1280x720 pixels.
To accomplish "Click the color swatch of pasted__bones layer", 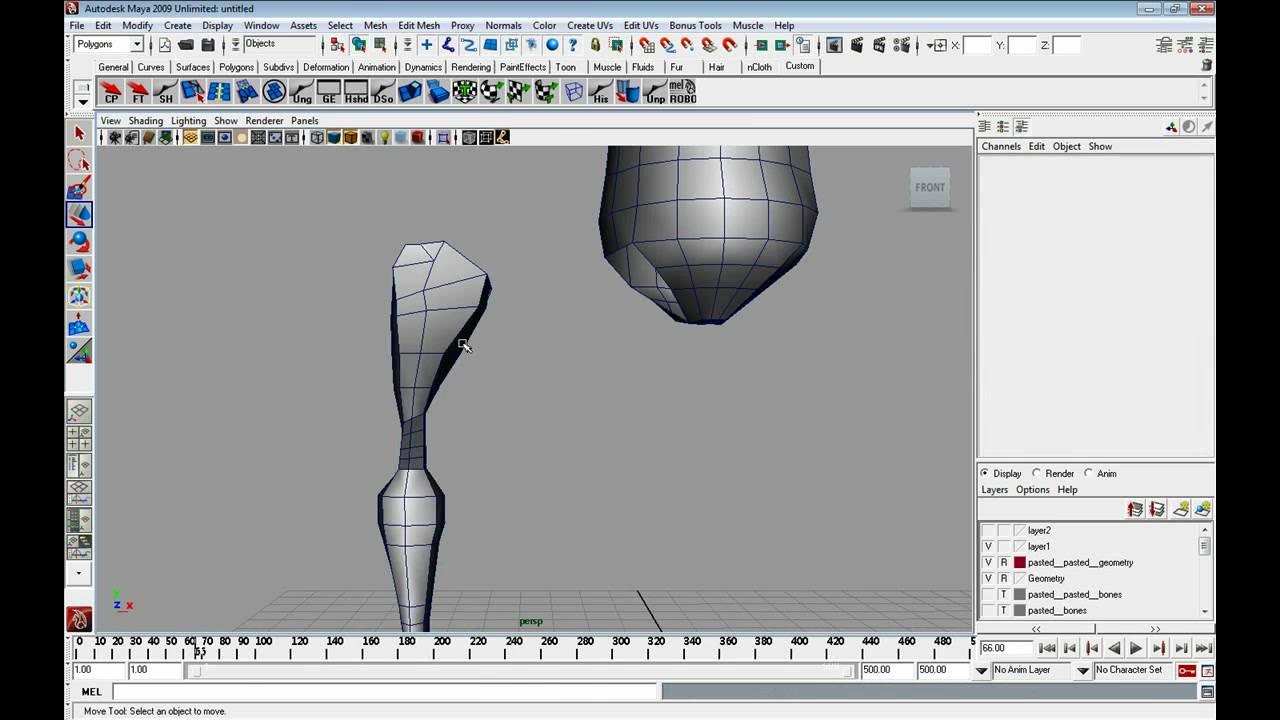I will (x=1020, y=611).
